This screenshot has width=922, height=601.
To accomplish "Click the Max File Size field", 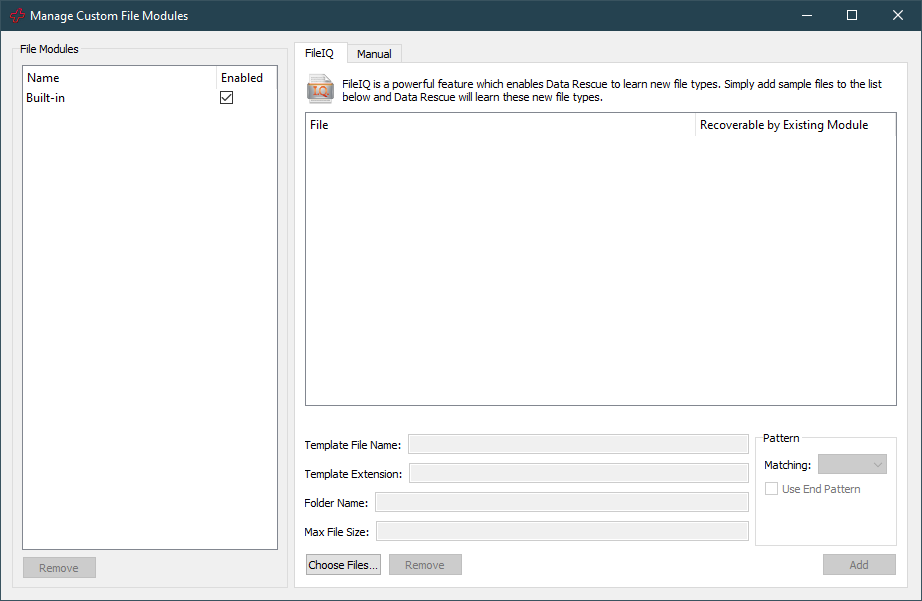I will coord(563,531).
